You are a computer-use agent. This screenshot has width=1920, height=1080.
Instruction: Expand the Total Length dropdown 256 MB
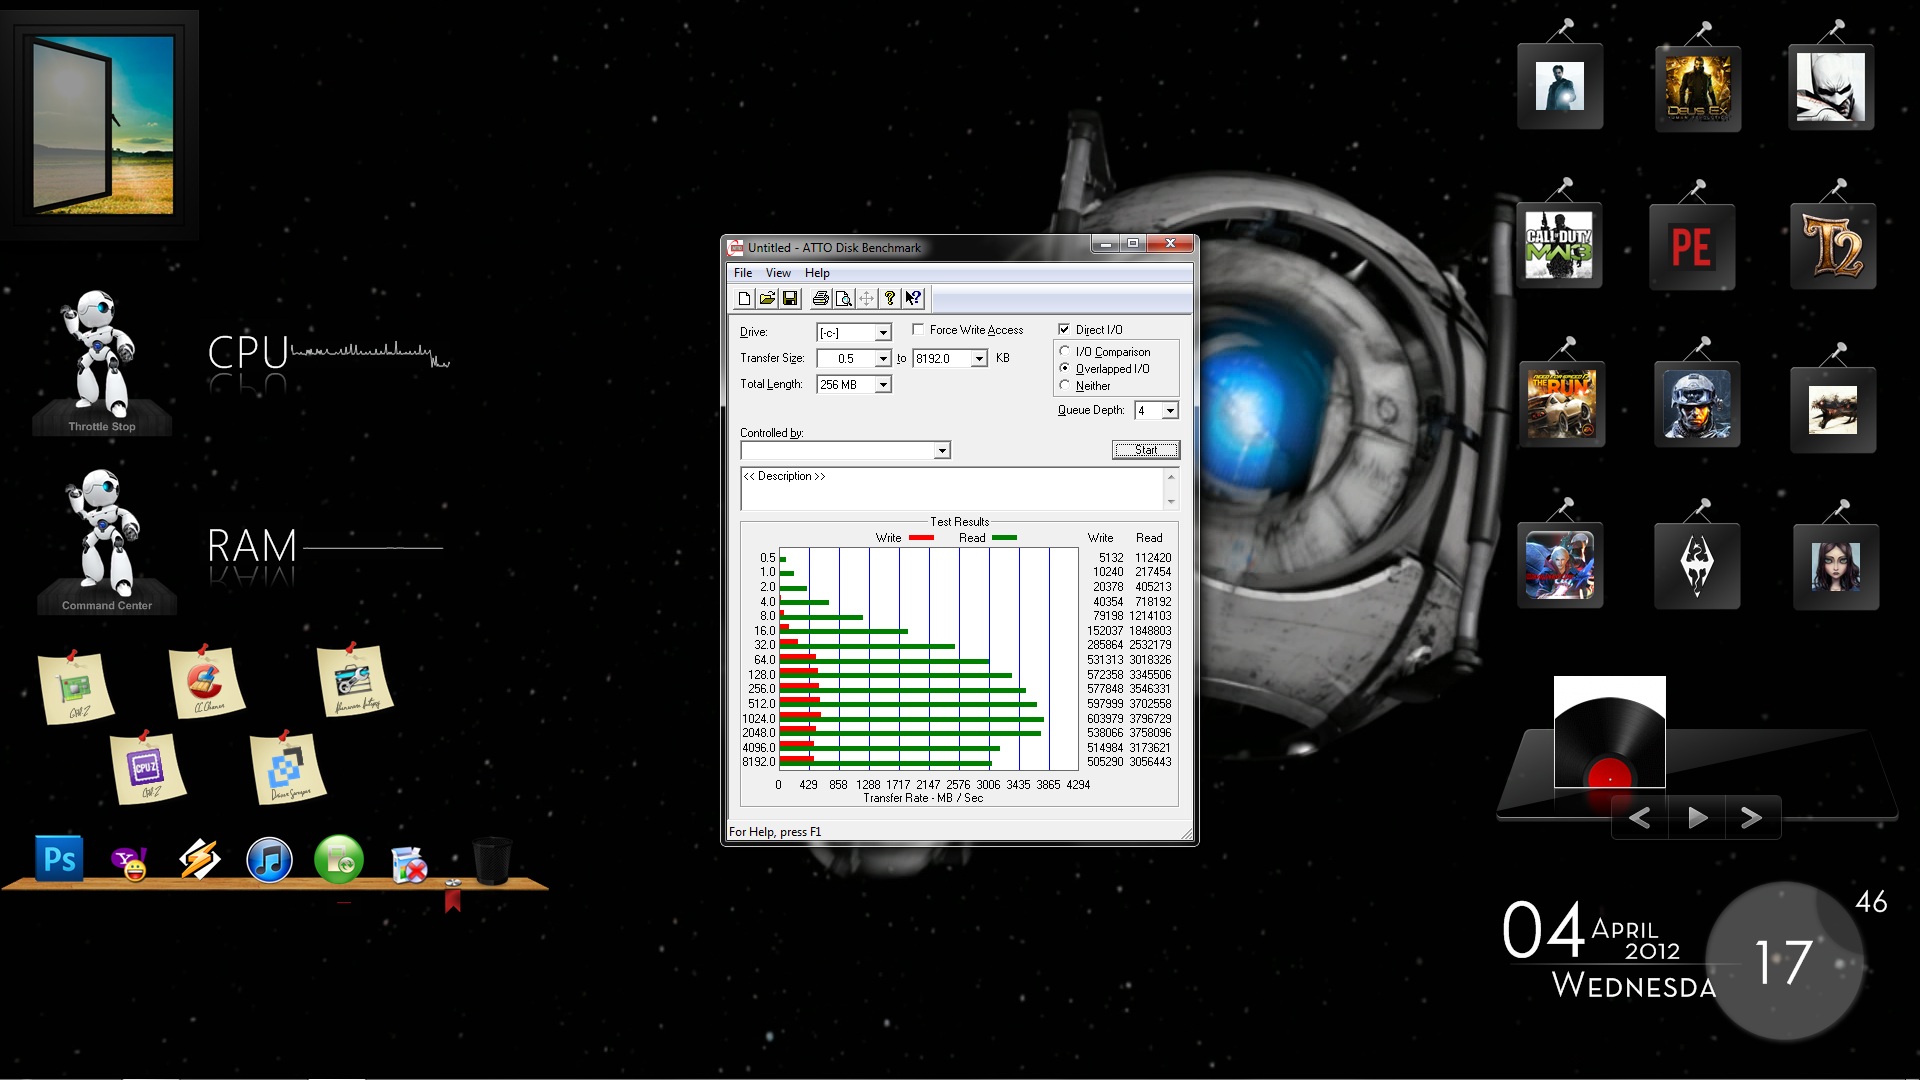[x=883, y=385]
